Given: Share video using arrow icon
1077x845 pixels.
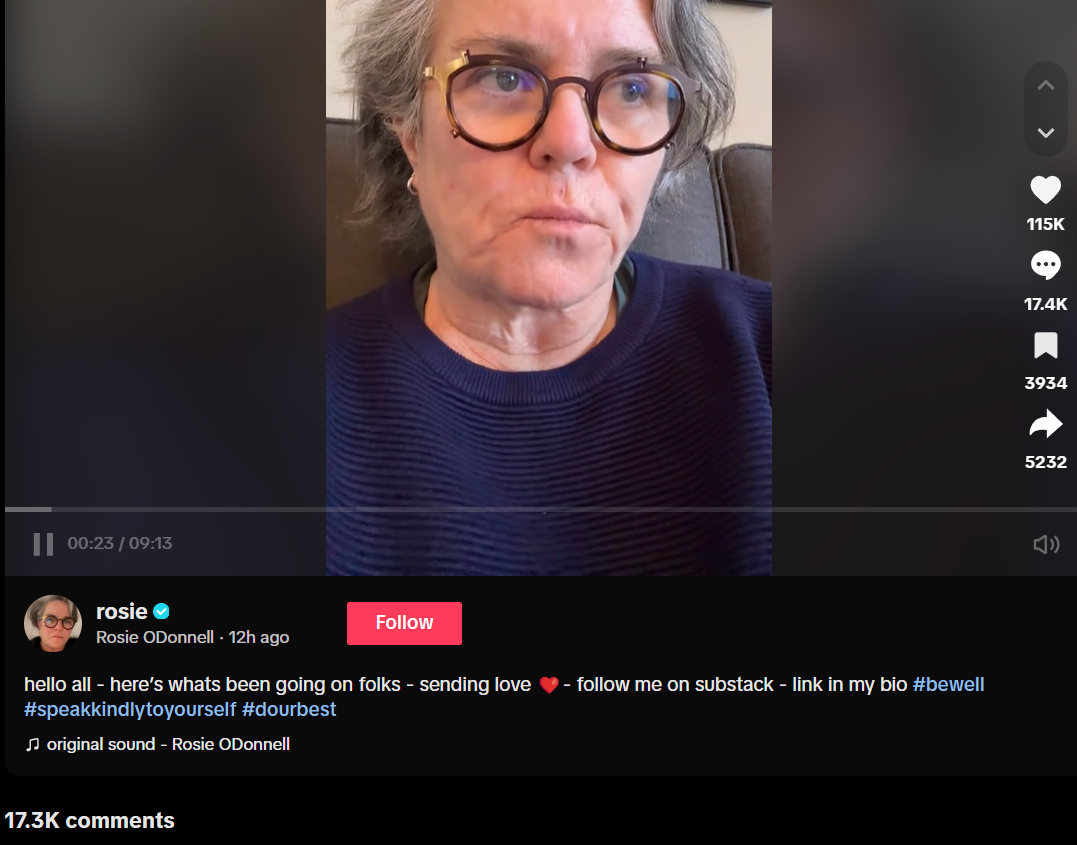Looking at the screenshot, I should click(1045, 424).
